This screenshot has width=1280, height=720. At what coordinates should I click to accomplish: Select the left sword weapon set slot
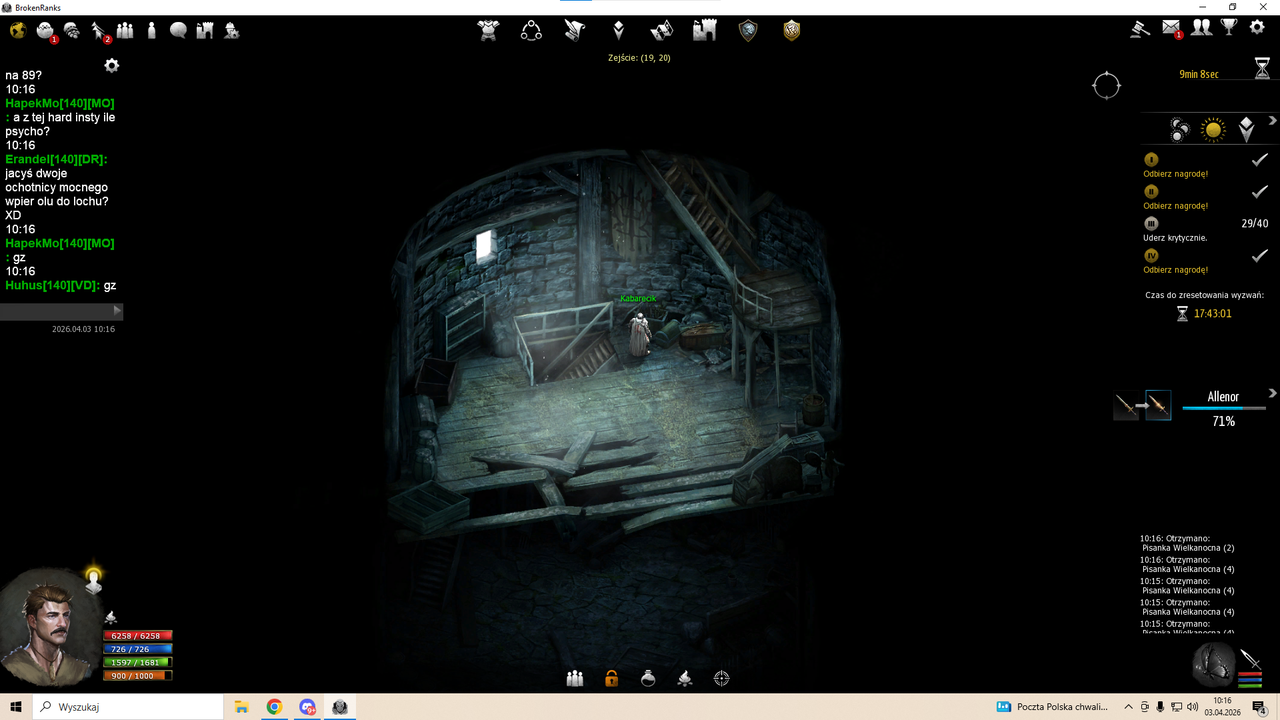pos(1127,405)
